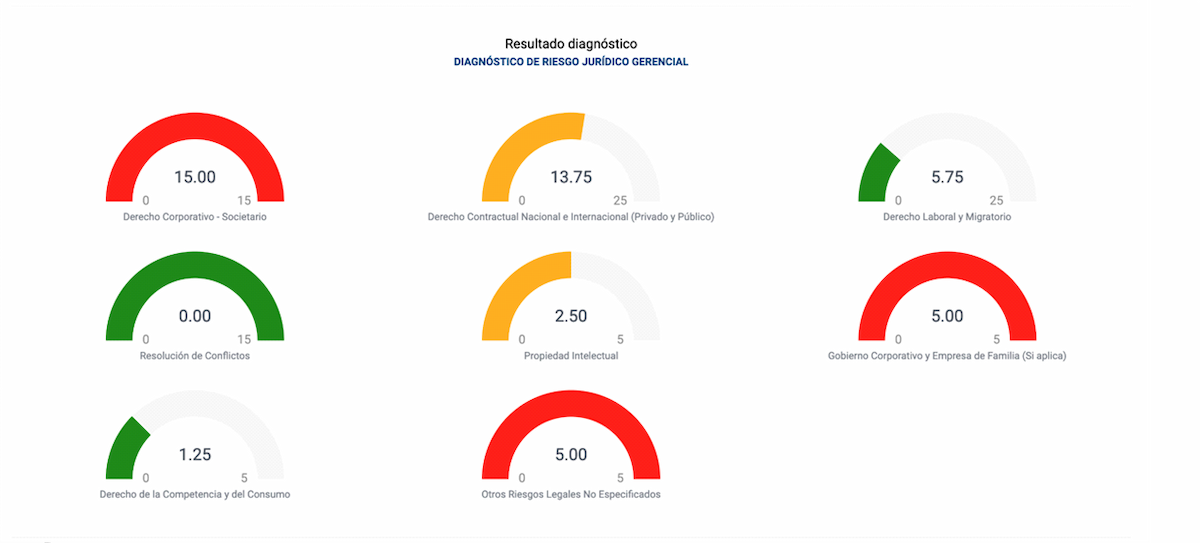Click the "Derecho Corporativo - Societario" label
This screenshot has width=1200, height=543.
tap(195, 217)
